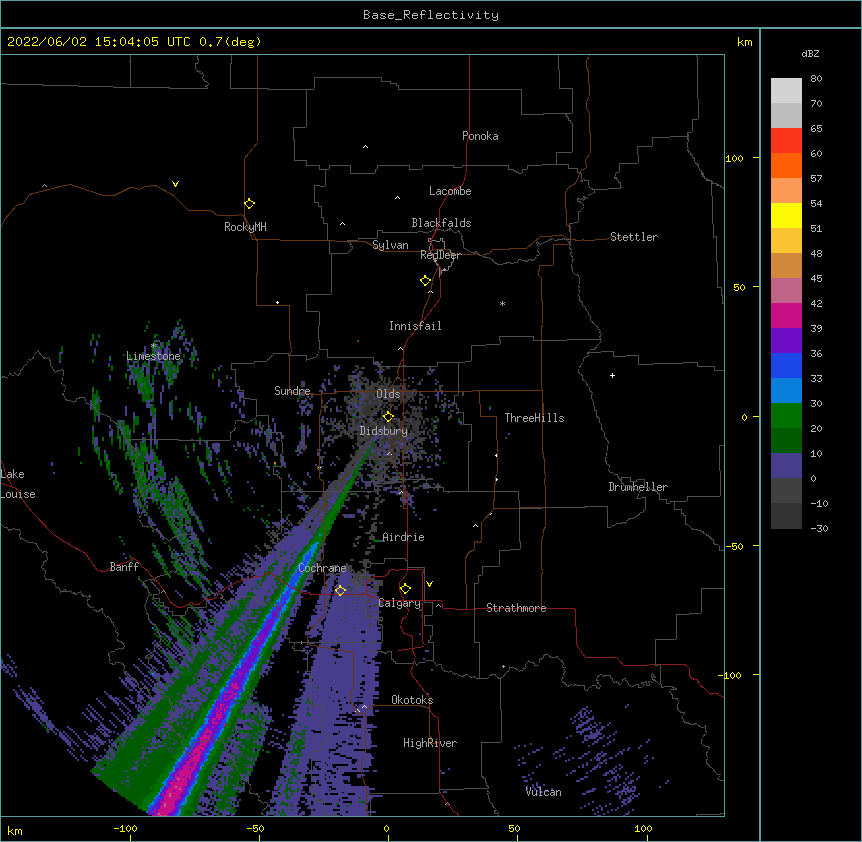The height and width of the screenshot is (842, 862).
Task: Select the -30 value at the dBZ scale bottom
Action: click(x=819, y=528)
